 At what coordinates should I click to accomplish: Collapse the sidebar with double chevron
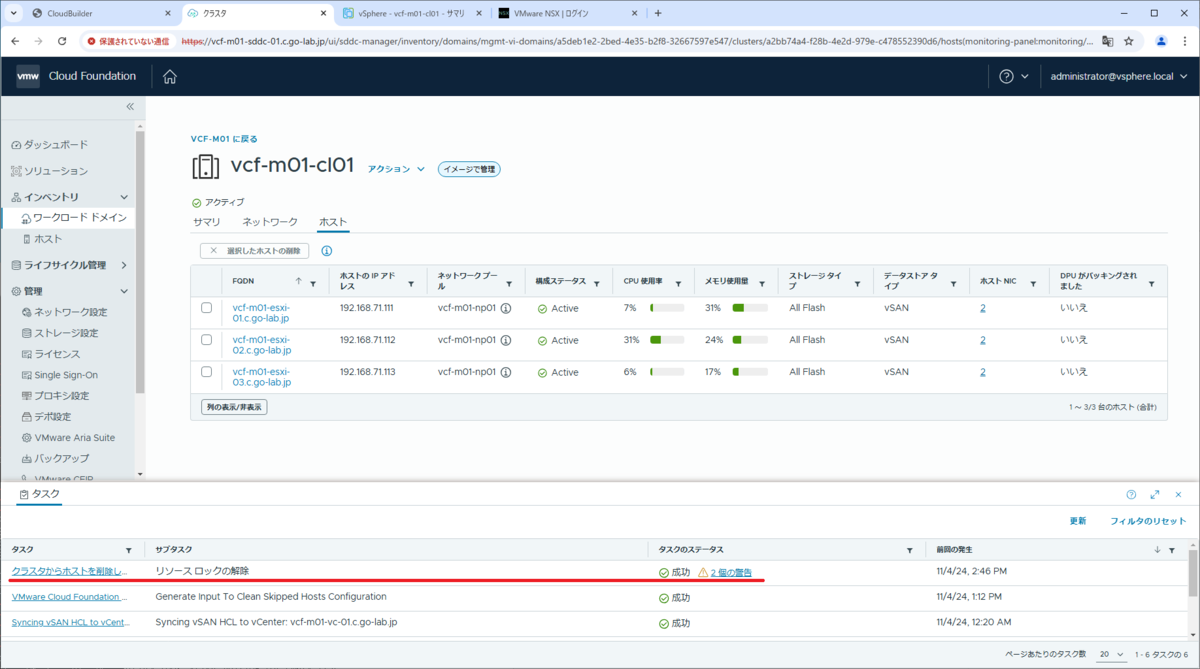130,106
